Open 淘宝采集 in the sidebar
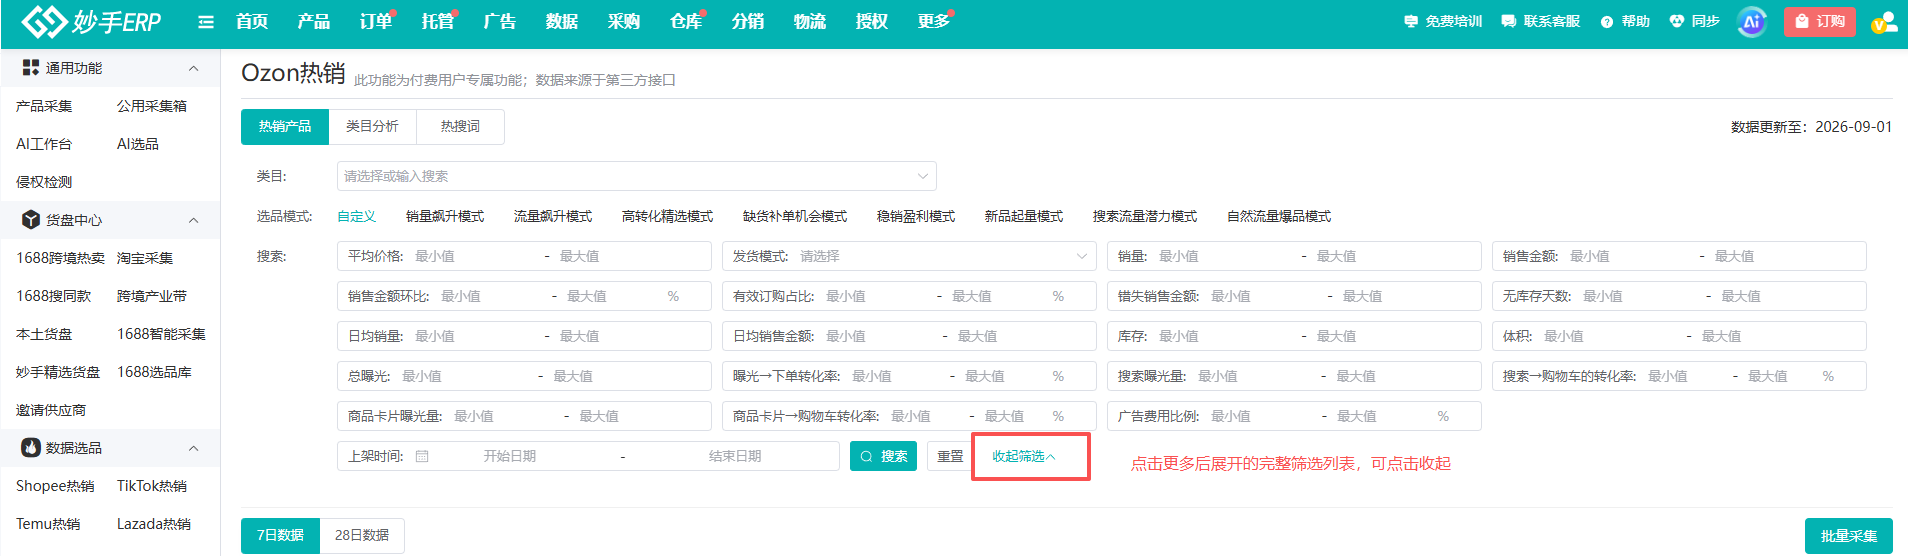Image resolution: width=1908 pixels, height=556 pixels. [x=145, y=258]
